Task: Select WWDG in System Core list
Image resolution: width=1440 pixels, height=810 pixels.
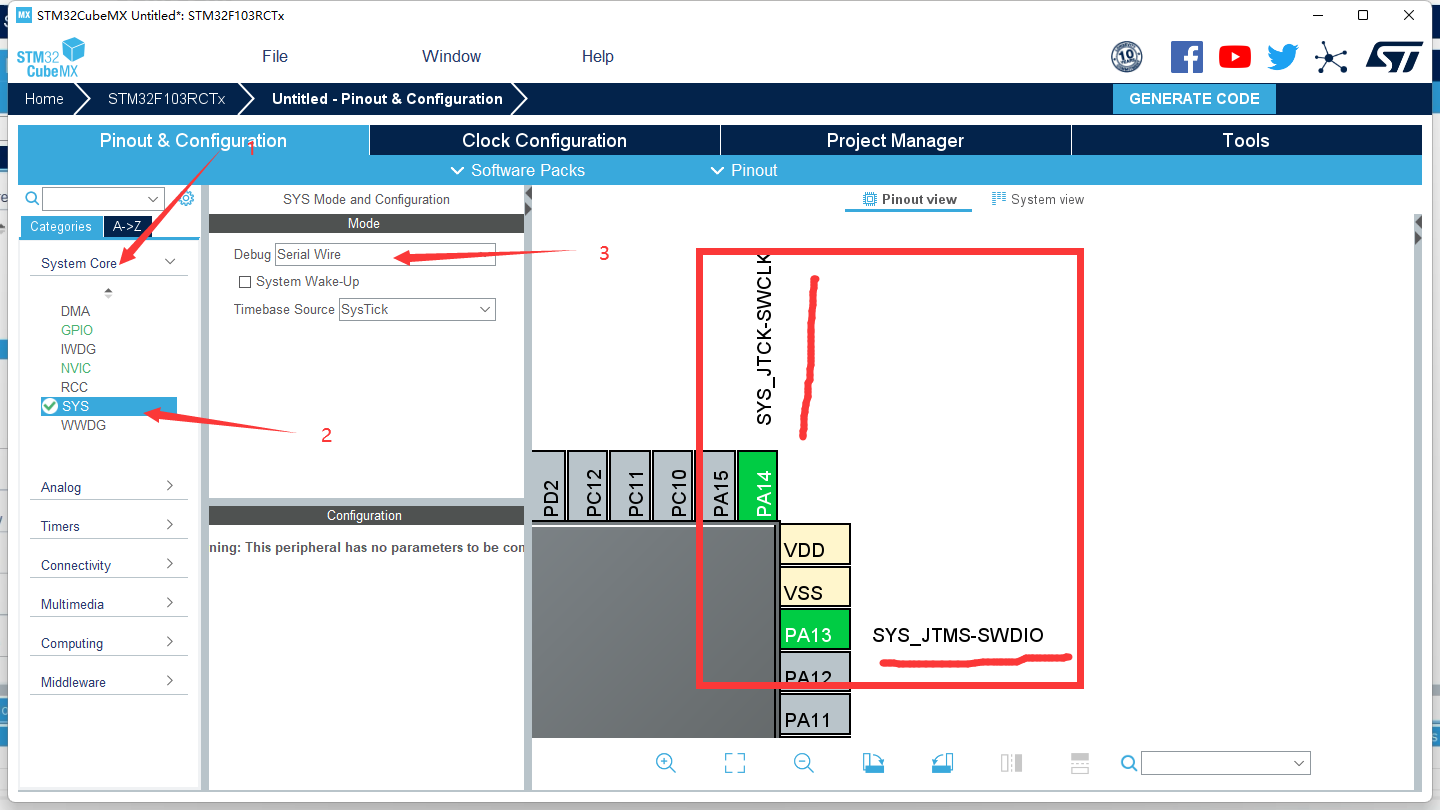Action: tap(83, 425)
